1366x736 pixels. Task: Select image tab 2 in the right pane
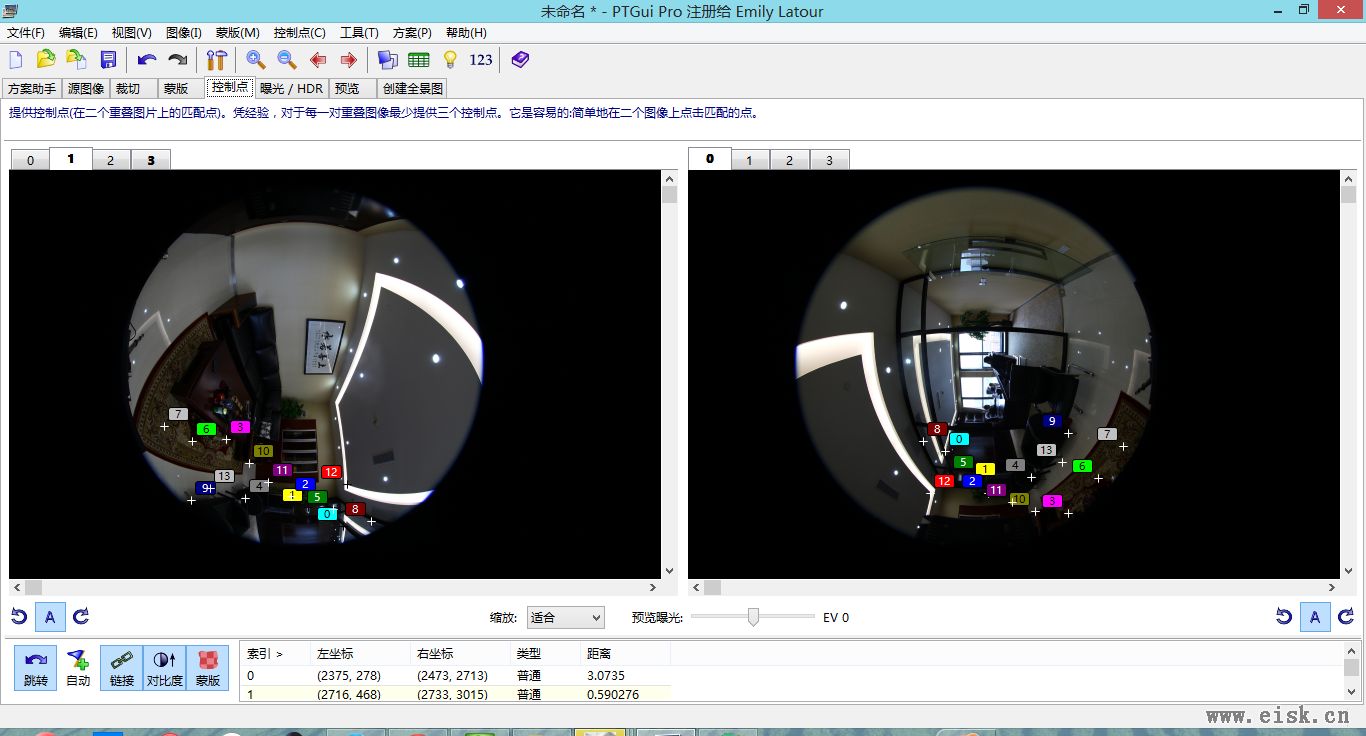[x=789, y=160]
